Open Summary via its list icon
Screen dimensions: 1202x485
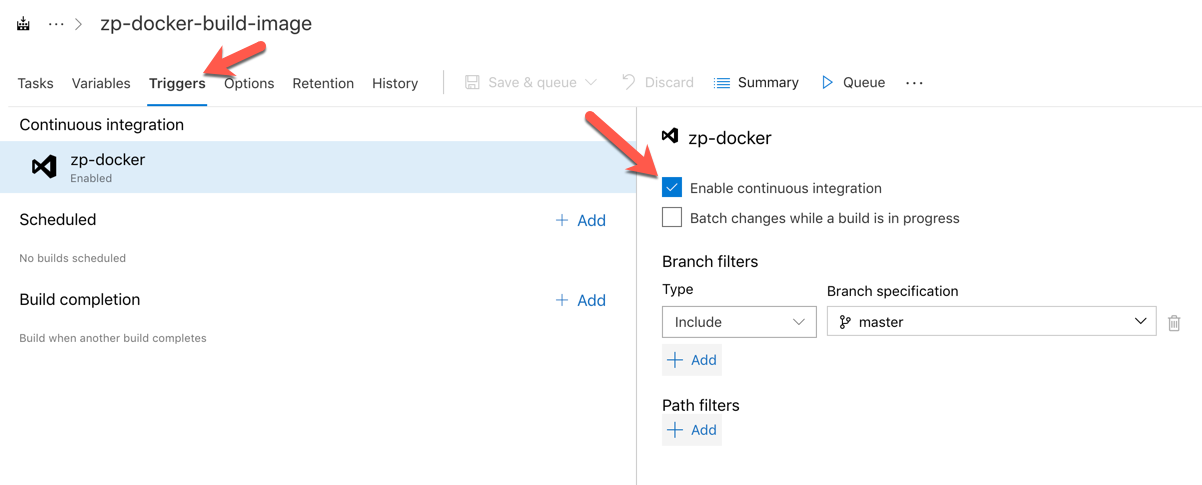(722, 83)
